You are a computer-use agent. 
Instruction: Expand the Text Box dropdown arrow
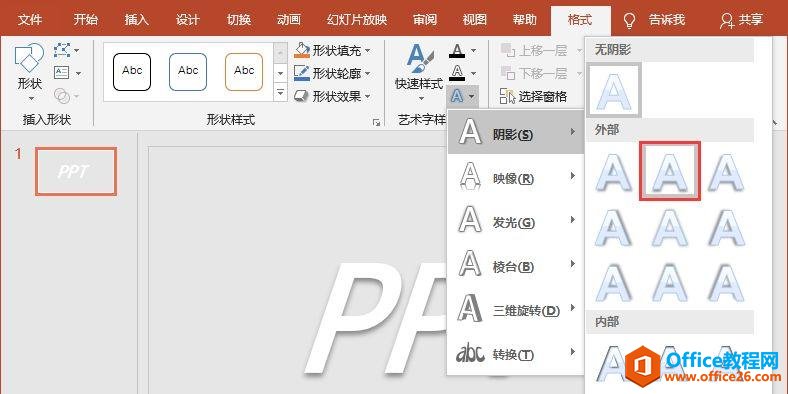click(79, 73)
